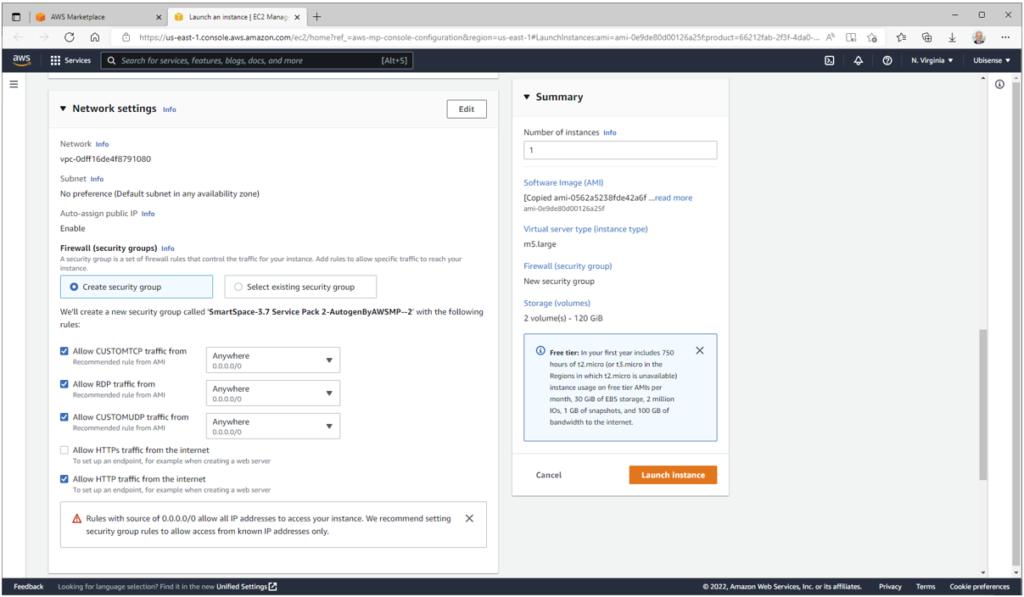Select Create security group option
1024x597 pixels.
tap(136, 287)
